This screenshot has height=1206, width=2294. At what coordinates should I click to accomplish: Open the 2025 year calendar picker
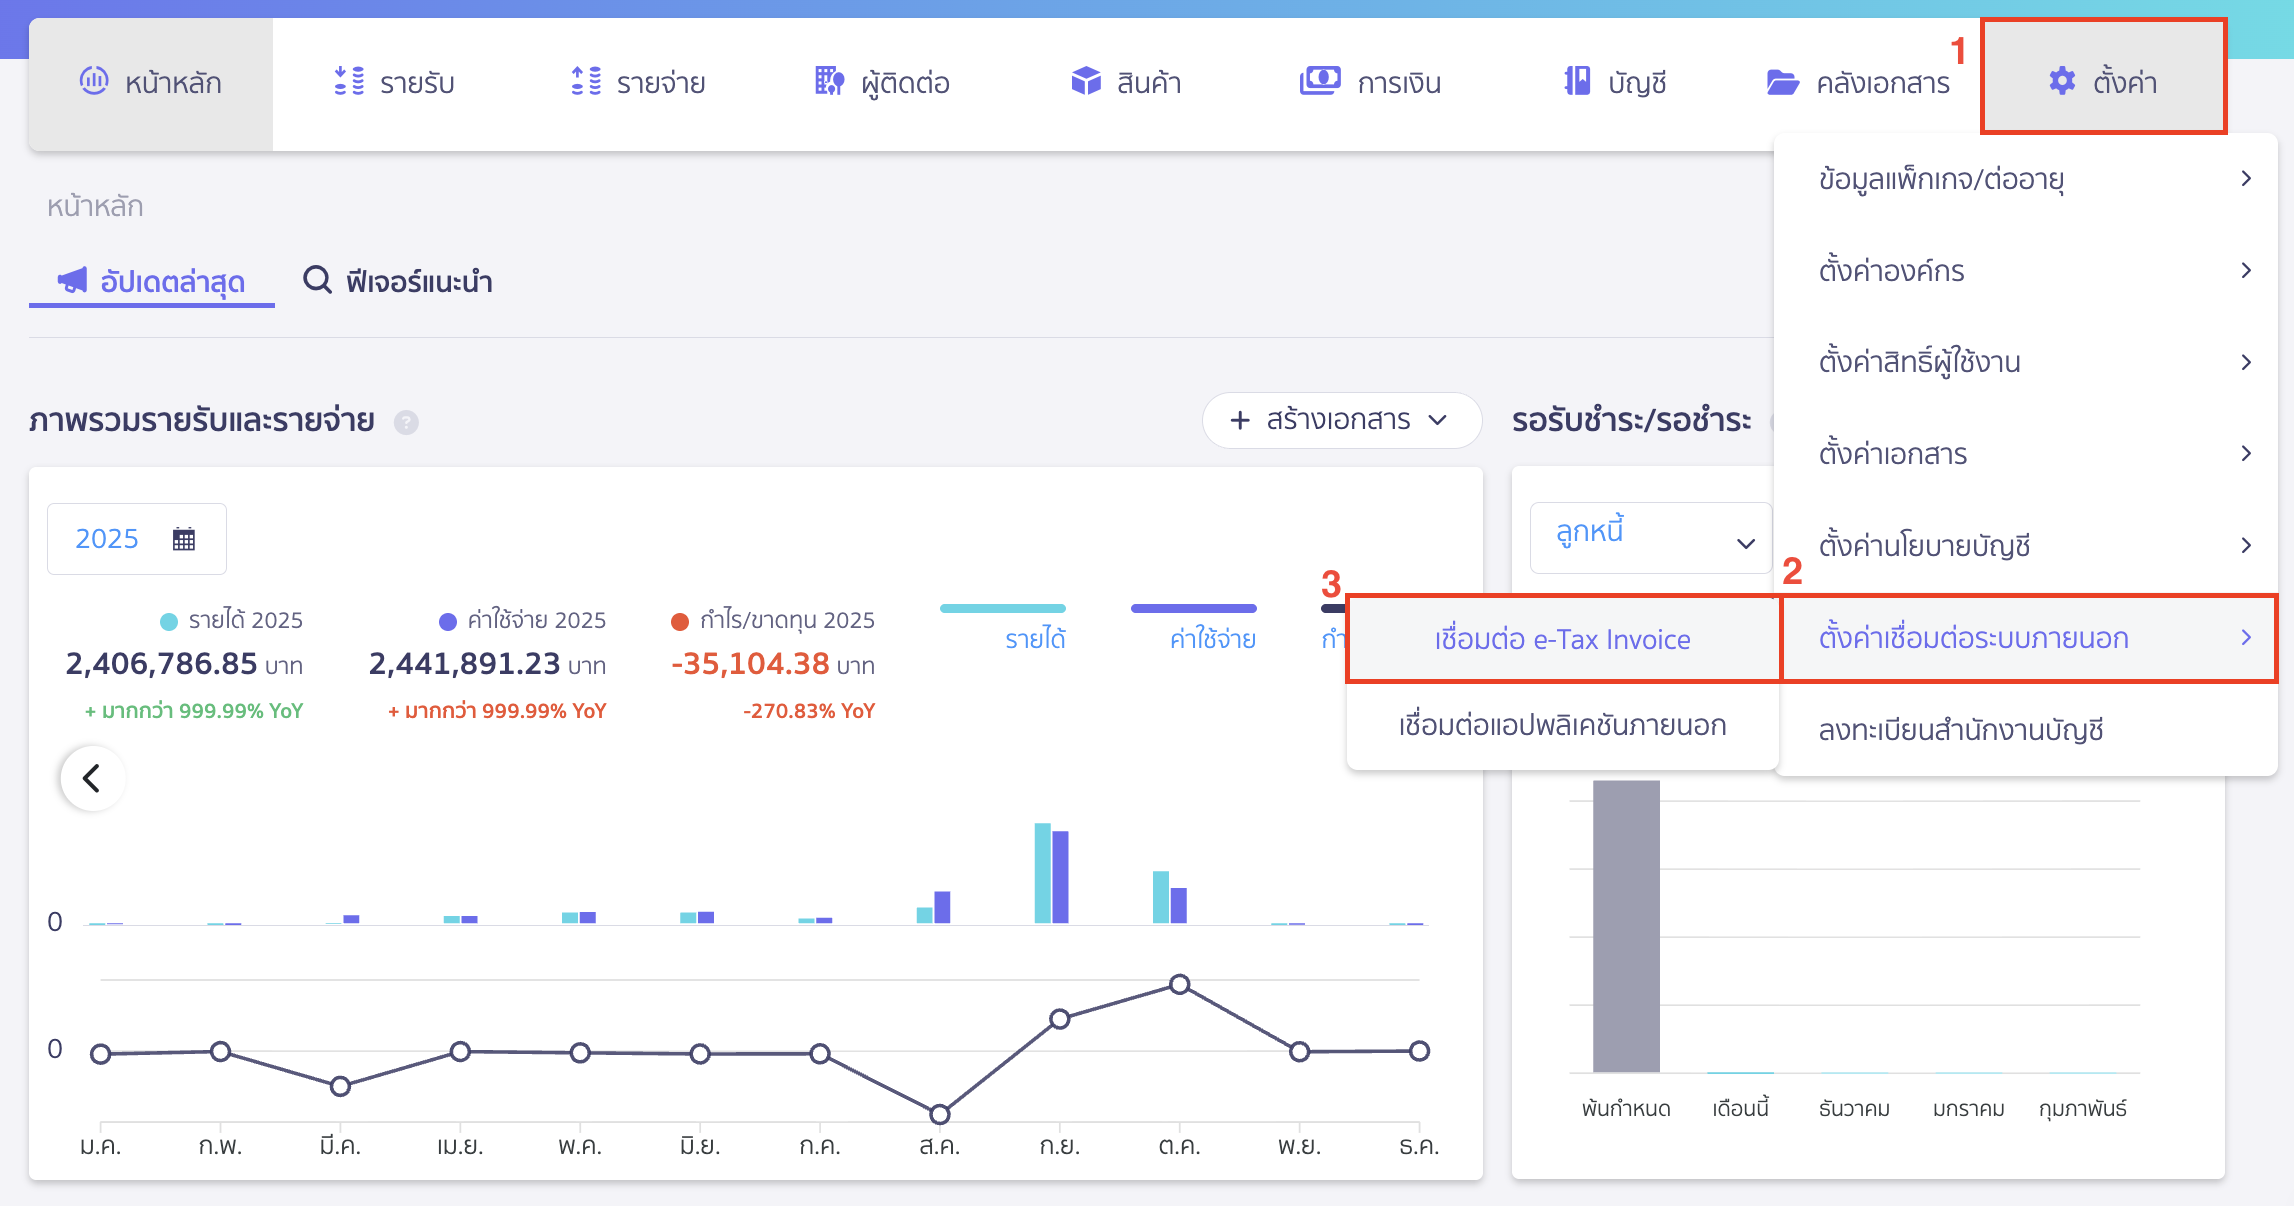pos(136,538)
